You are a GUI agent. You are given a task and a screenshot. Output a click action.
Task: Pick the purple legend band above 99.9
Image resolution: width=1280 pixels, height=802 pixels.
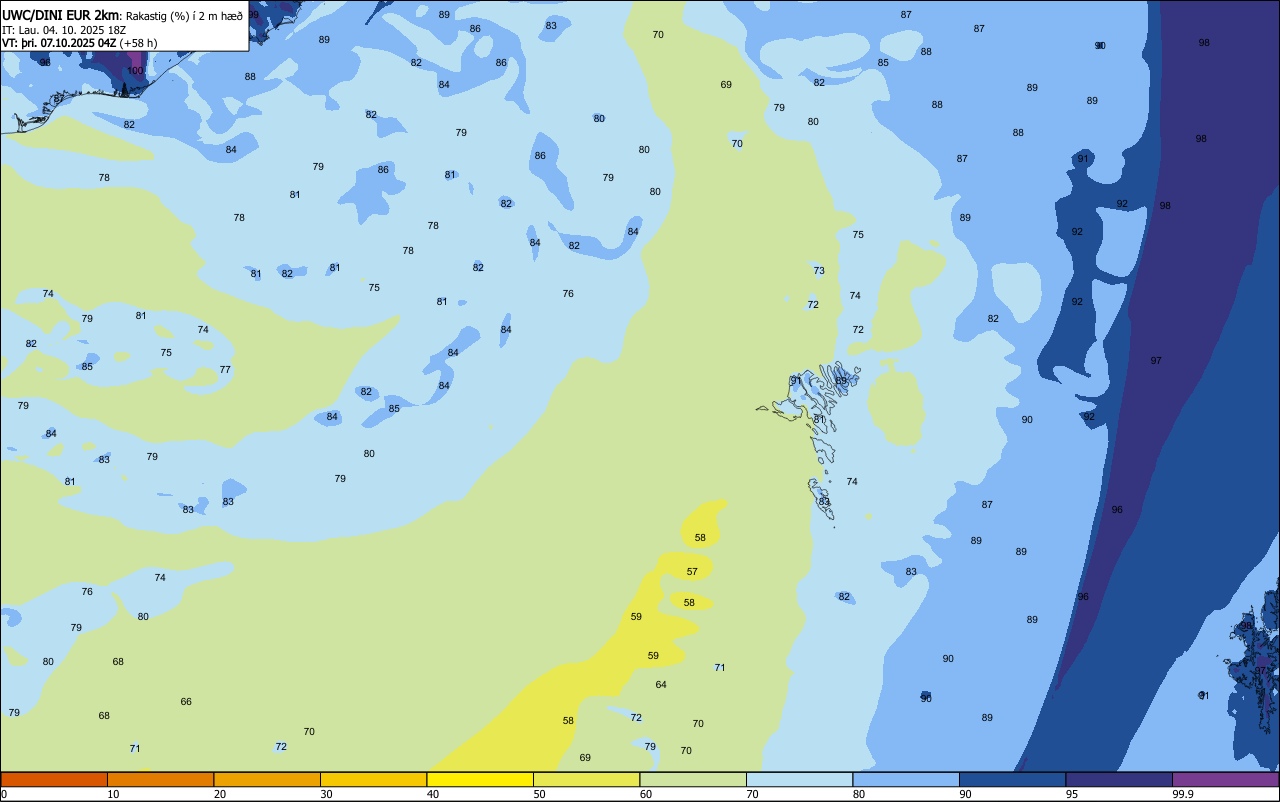tap(1225, 779)
